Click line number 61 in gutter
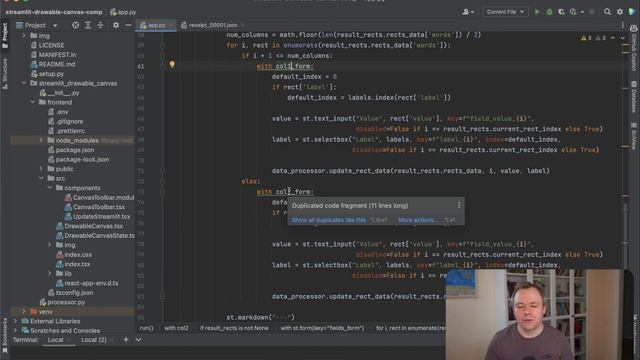This screenshot has height=360, width=640. point(141,66)
